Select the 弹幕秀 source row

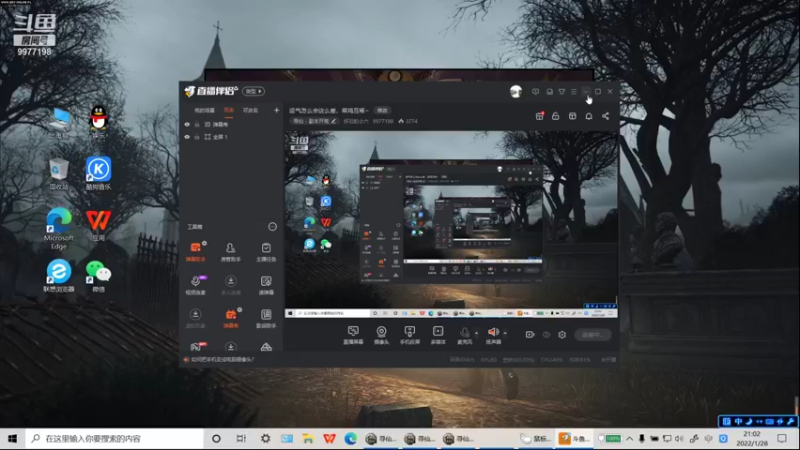(232, 124)
